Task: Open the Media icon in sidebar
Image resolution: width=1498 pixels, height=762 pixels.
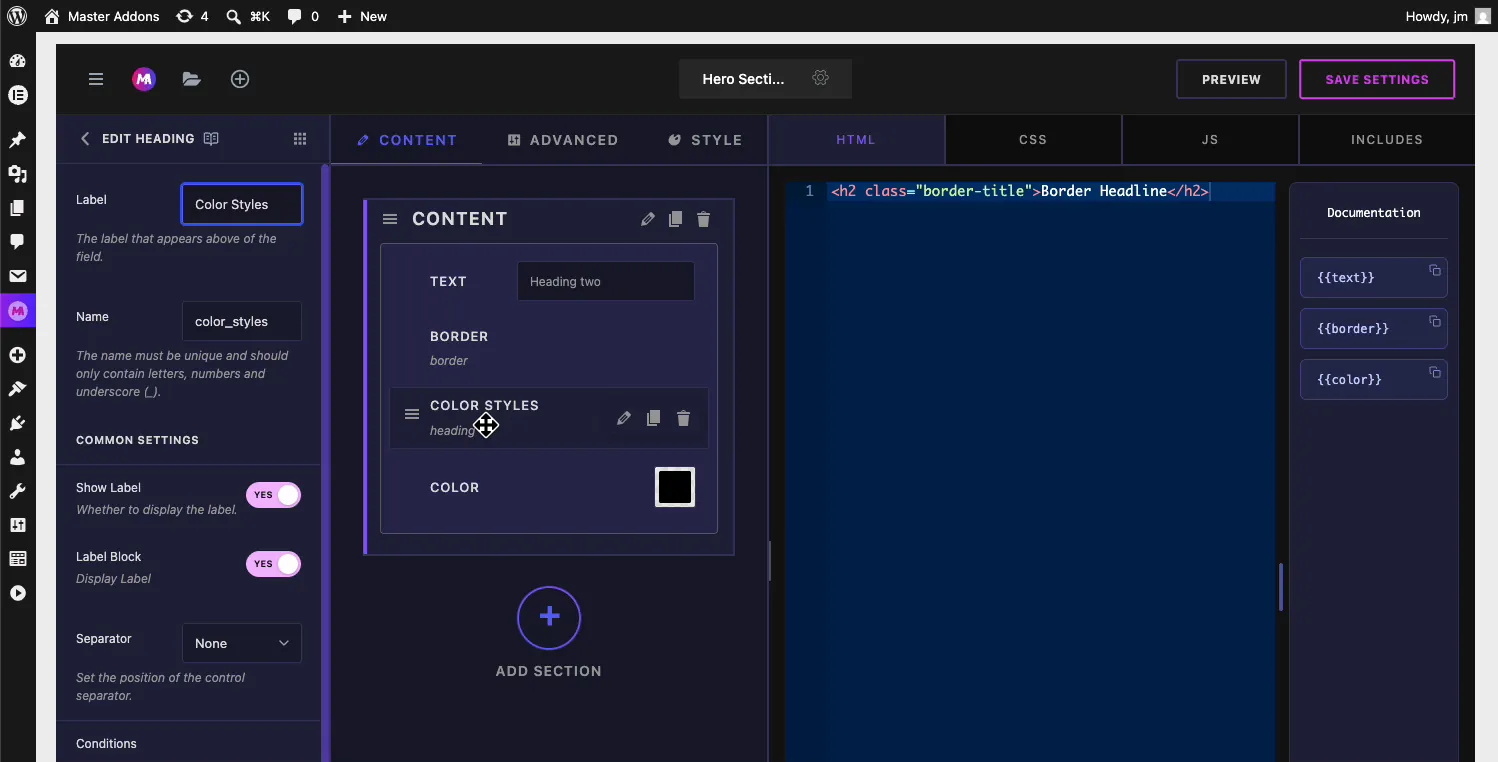Action: (x=17, y=174)
